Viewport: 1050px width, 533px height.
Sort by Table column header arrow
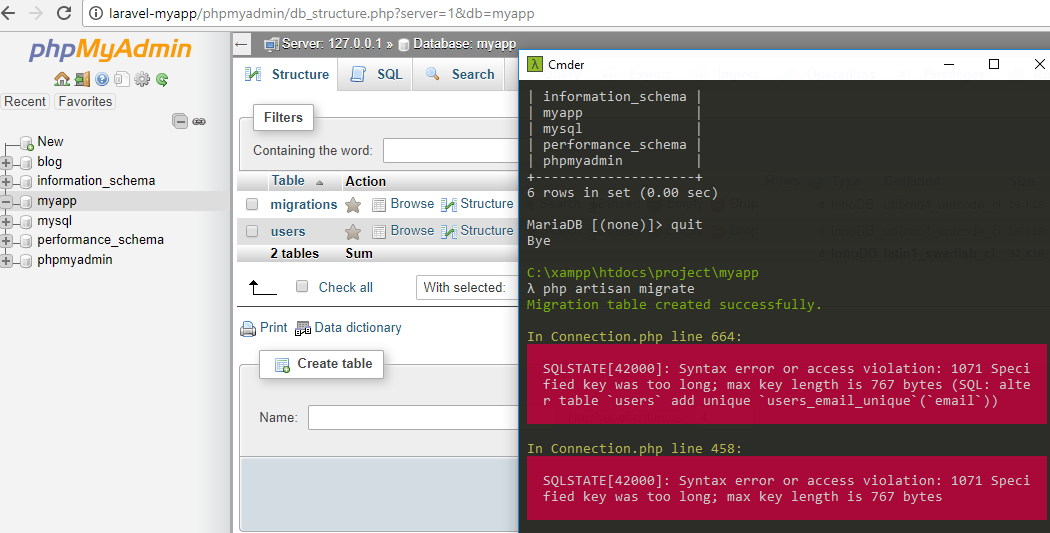(x=319, y=183)
